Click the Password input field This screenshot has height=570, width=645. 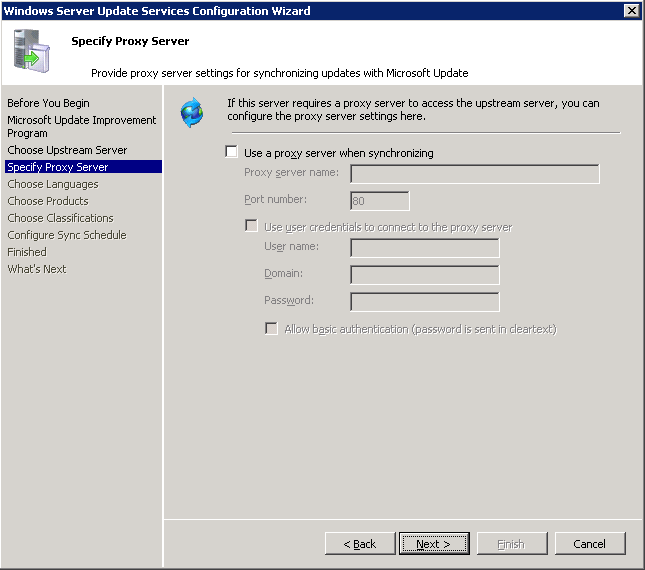[425, 302]
